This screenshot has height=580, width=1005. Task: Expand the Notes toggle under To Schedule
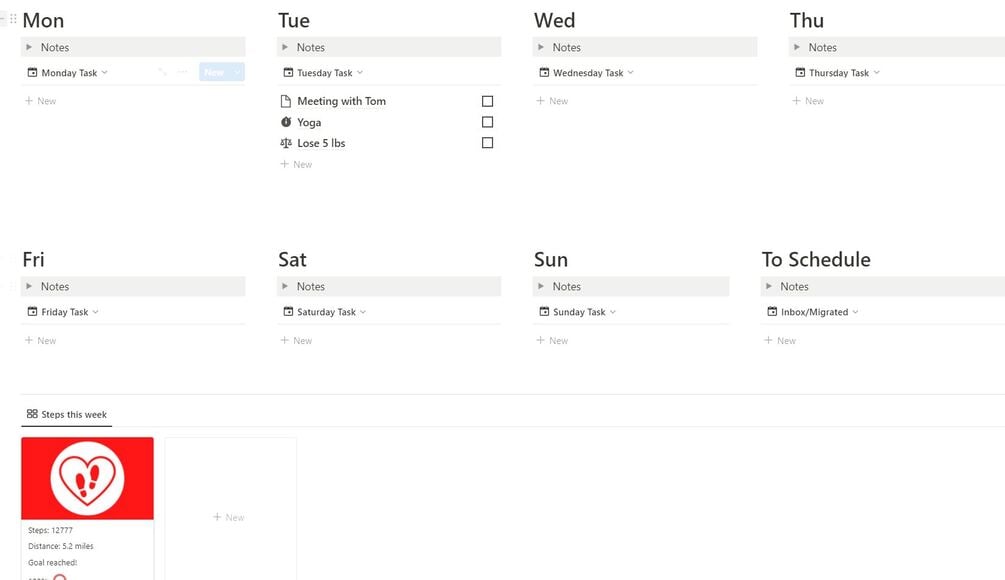tap(769, 287)
